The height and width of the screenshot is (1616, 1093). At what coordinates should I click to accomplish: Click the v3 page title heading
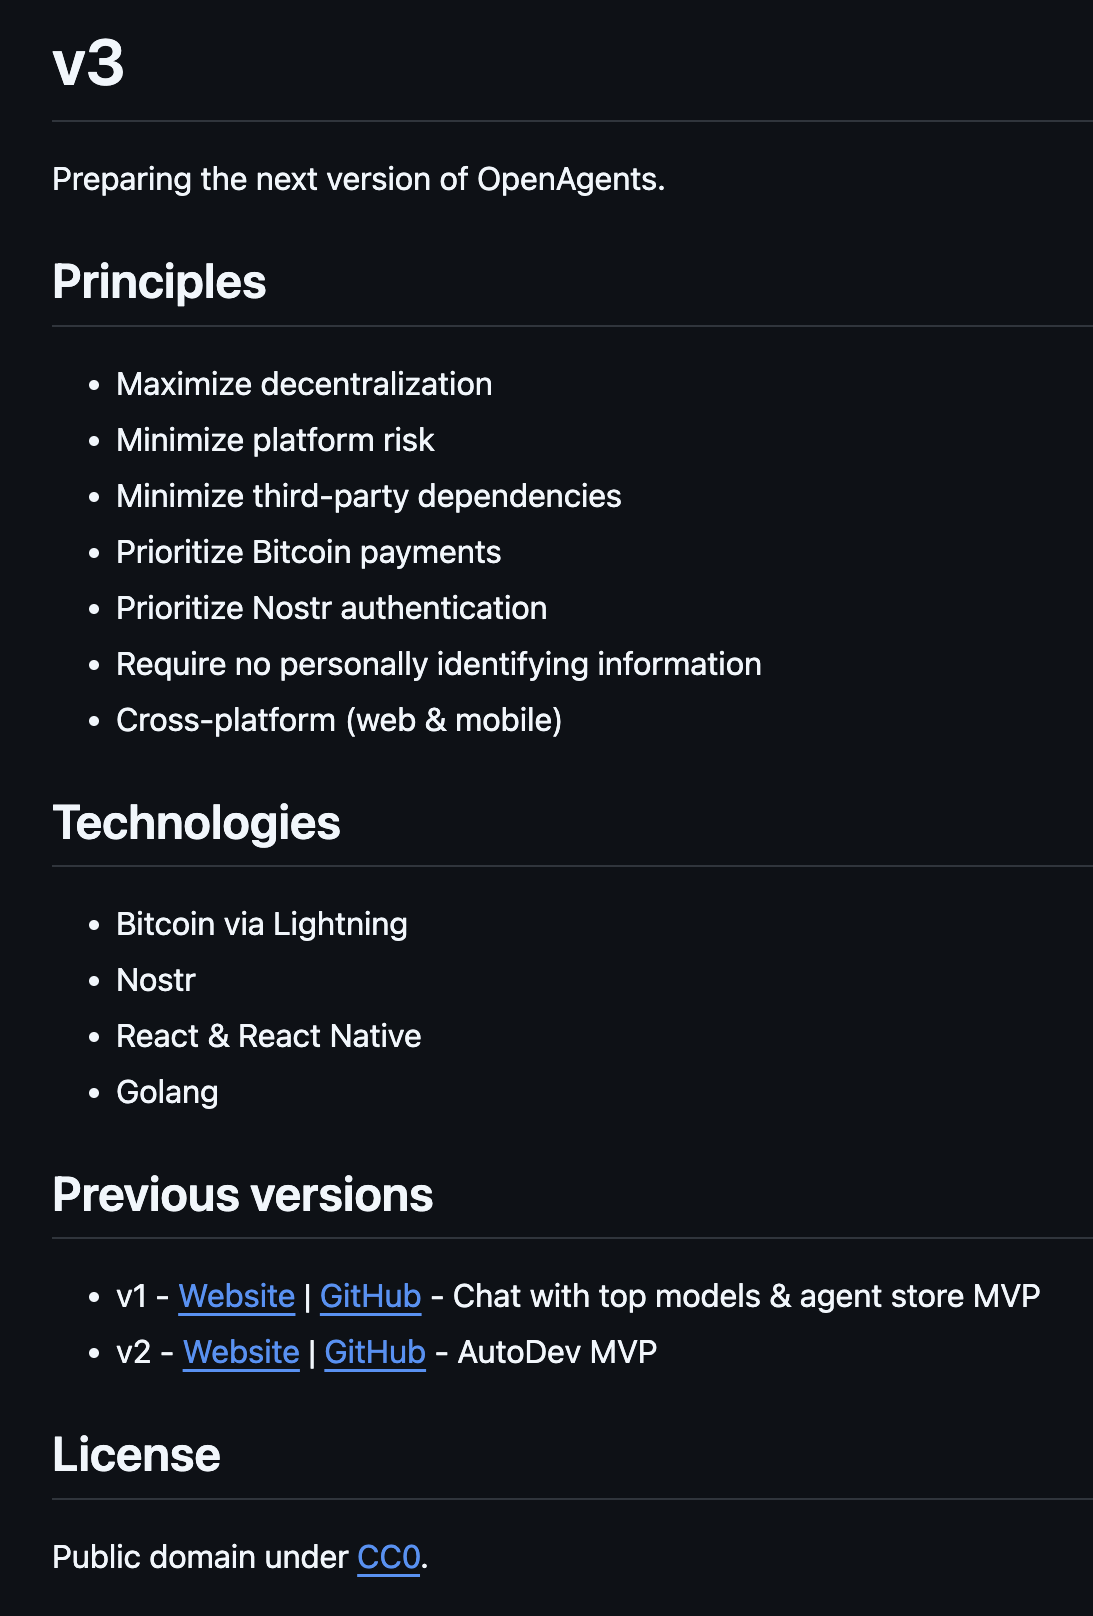tap(88, 64)
